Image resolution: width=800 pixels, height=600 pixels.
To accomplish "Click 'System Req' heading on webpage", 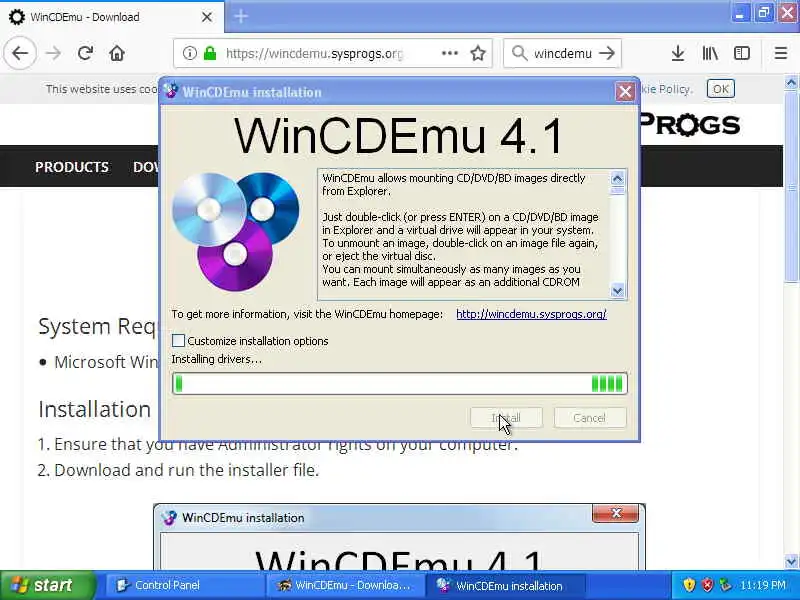I will click(x=97, y=327).
